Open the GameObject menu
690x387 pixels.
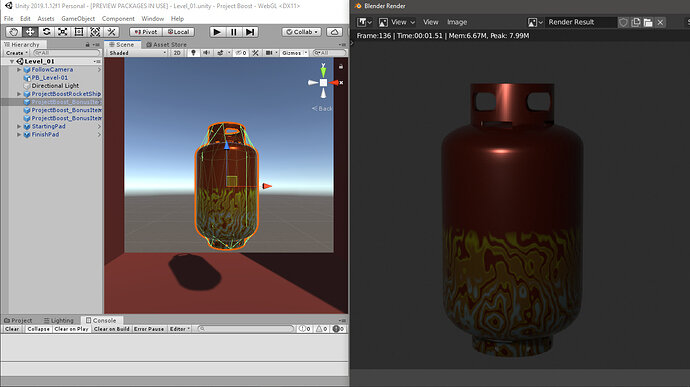pos(78,18)
